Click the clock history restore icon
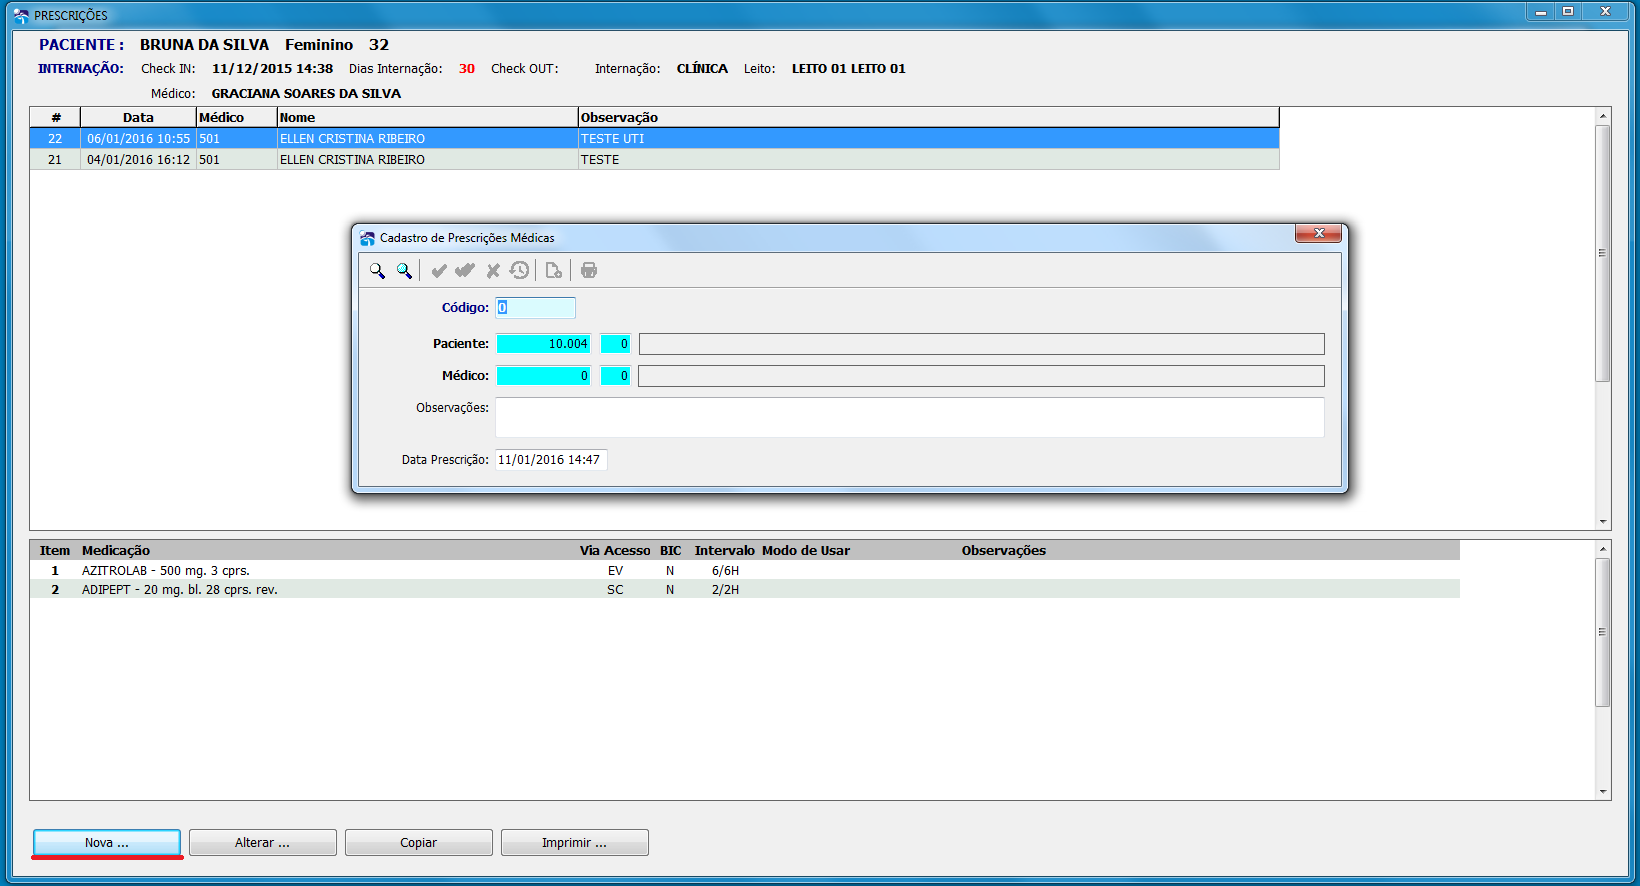 coord(519,270)
